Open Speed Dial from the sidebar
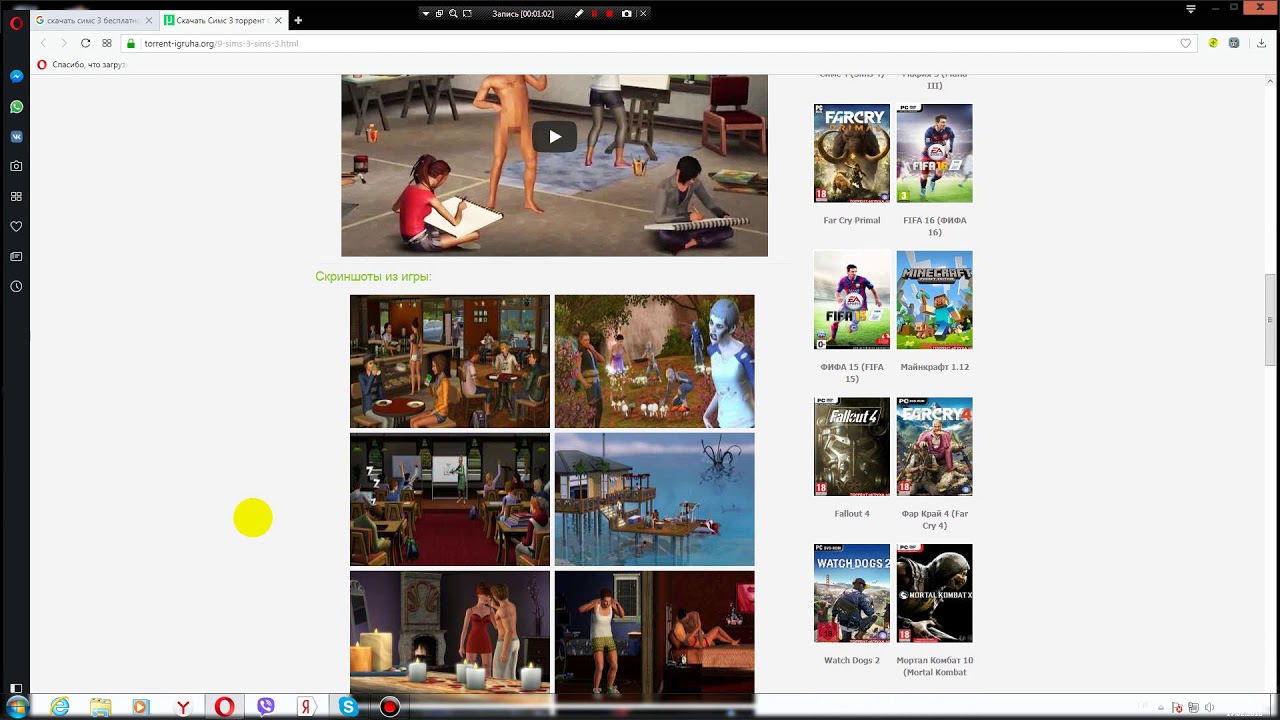This screenshot has height=720, width=1280. click(x=16, y=196)
